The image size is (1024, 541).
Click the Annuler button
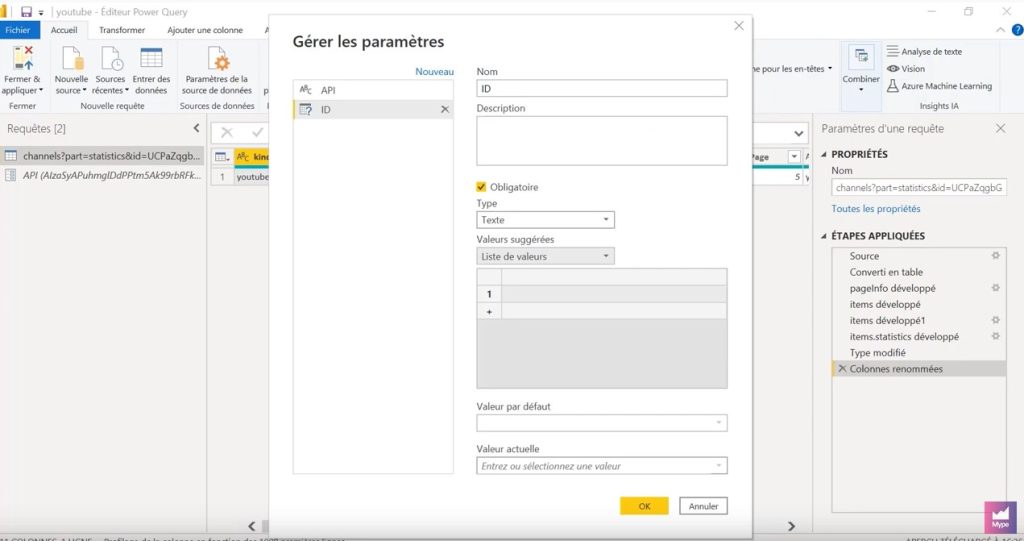703,506
